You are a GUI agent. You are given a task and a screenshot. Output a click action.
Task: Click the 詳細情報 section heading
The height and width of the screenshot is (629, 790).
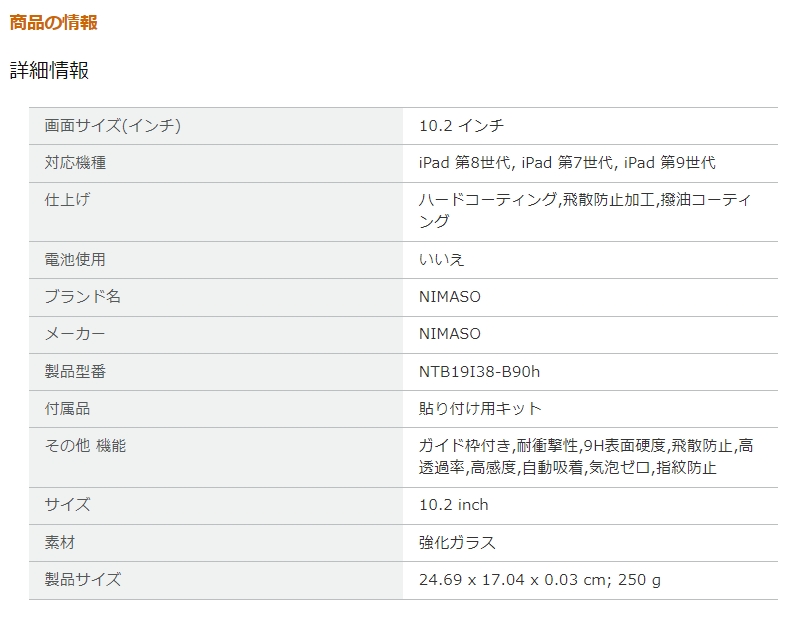click(49, 70)
